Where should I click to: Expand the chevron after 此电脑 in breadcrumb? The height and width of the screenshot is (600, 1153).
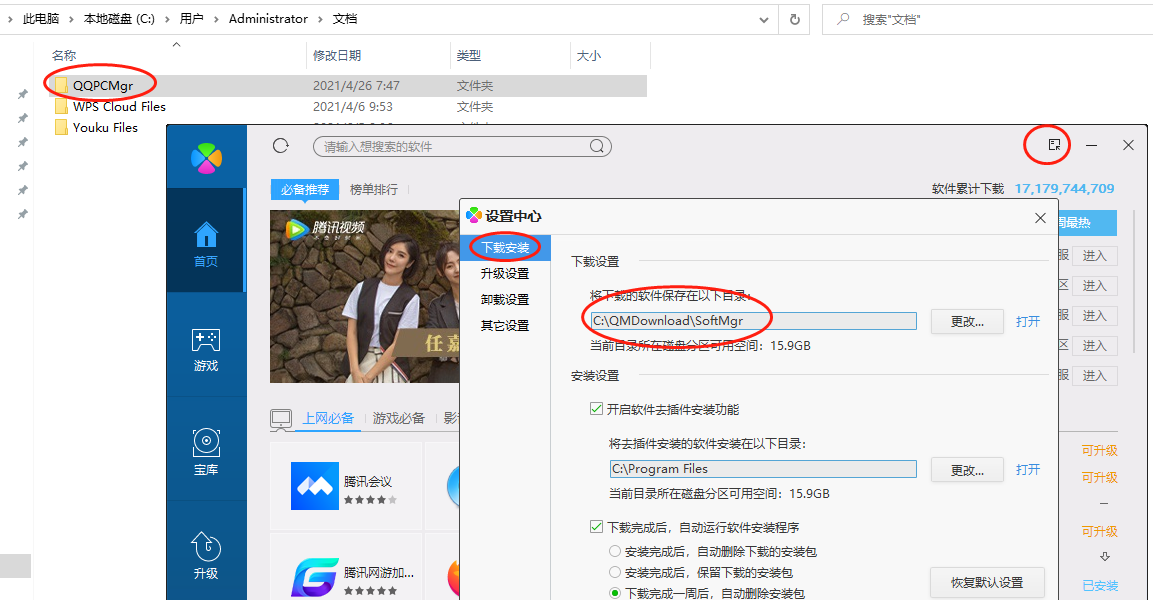click(71, 19)
